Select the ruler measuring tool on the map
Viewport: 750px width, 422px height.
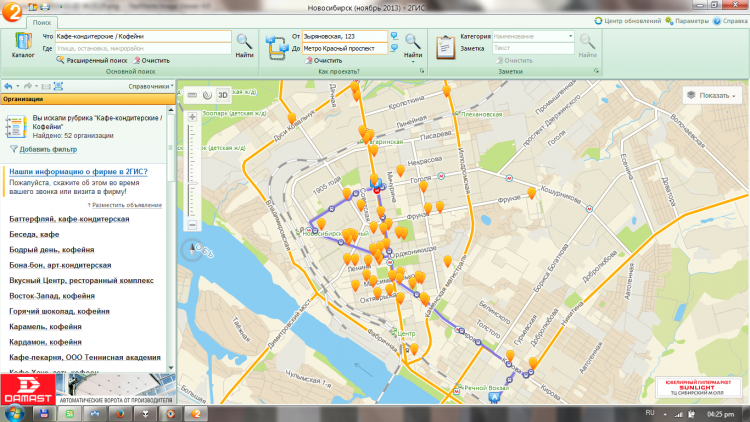point(192,95)
